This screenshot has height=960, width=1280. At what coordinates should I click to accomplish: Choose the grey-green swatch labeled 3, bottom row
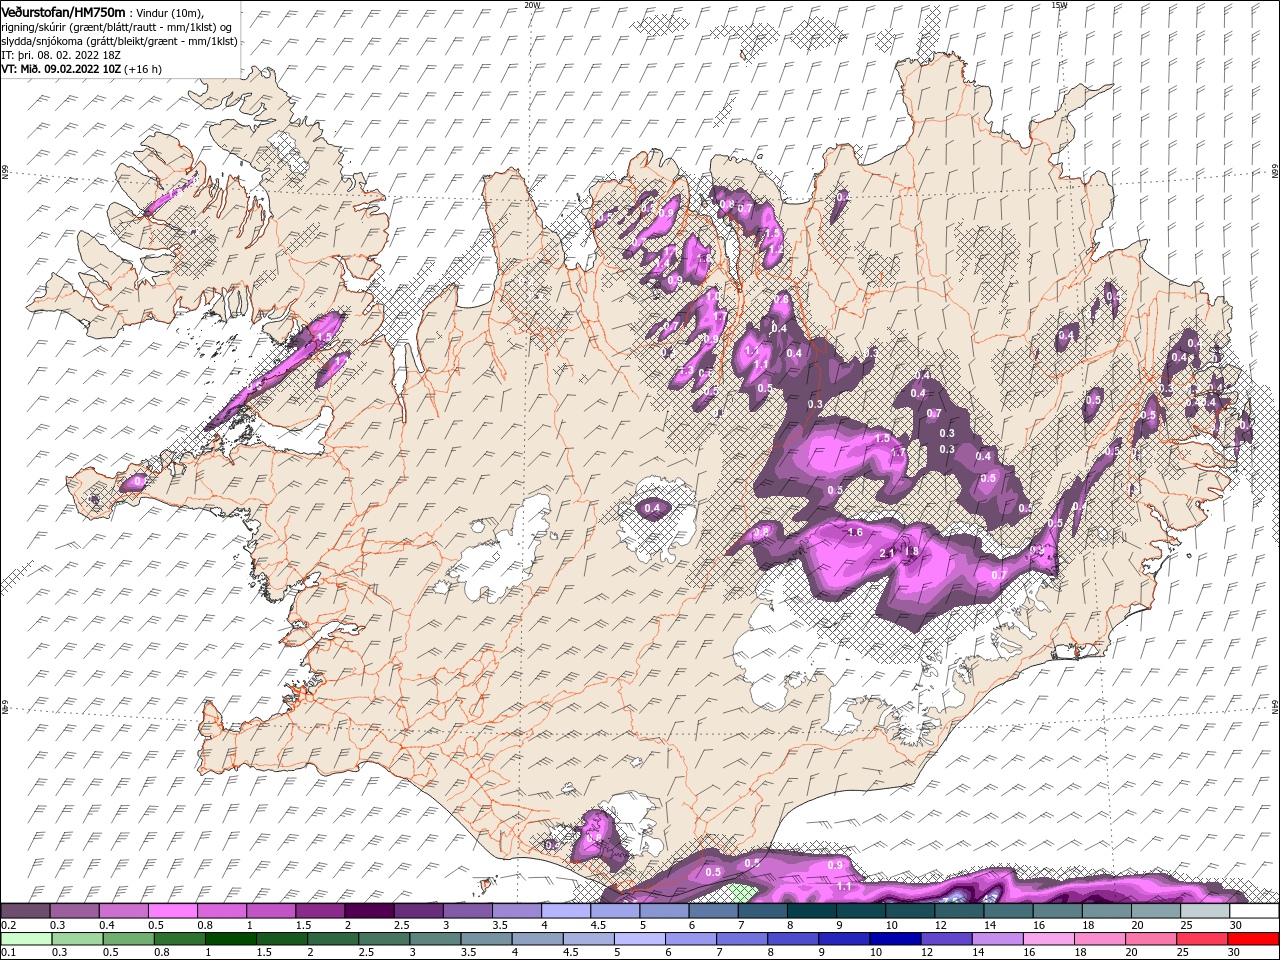(x=435, y=939)
